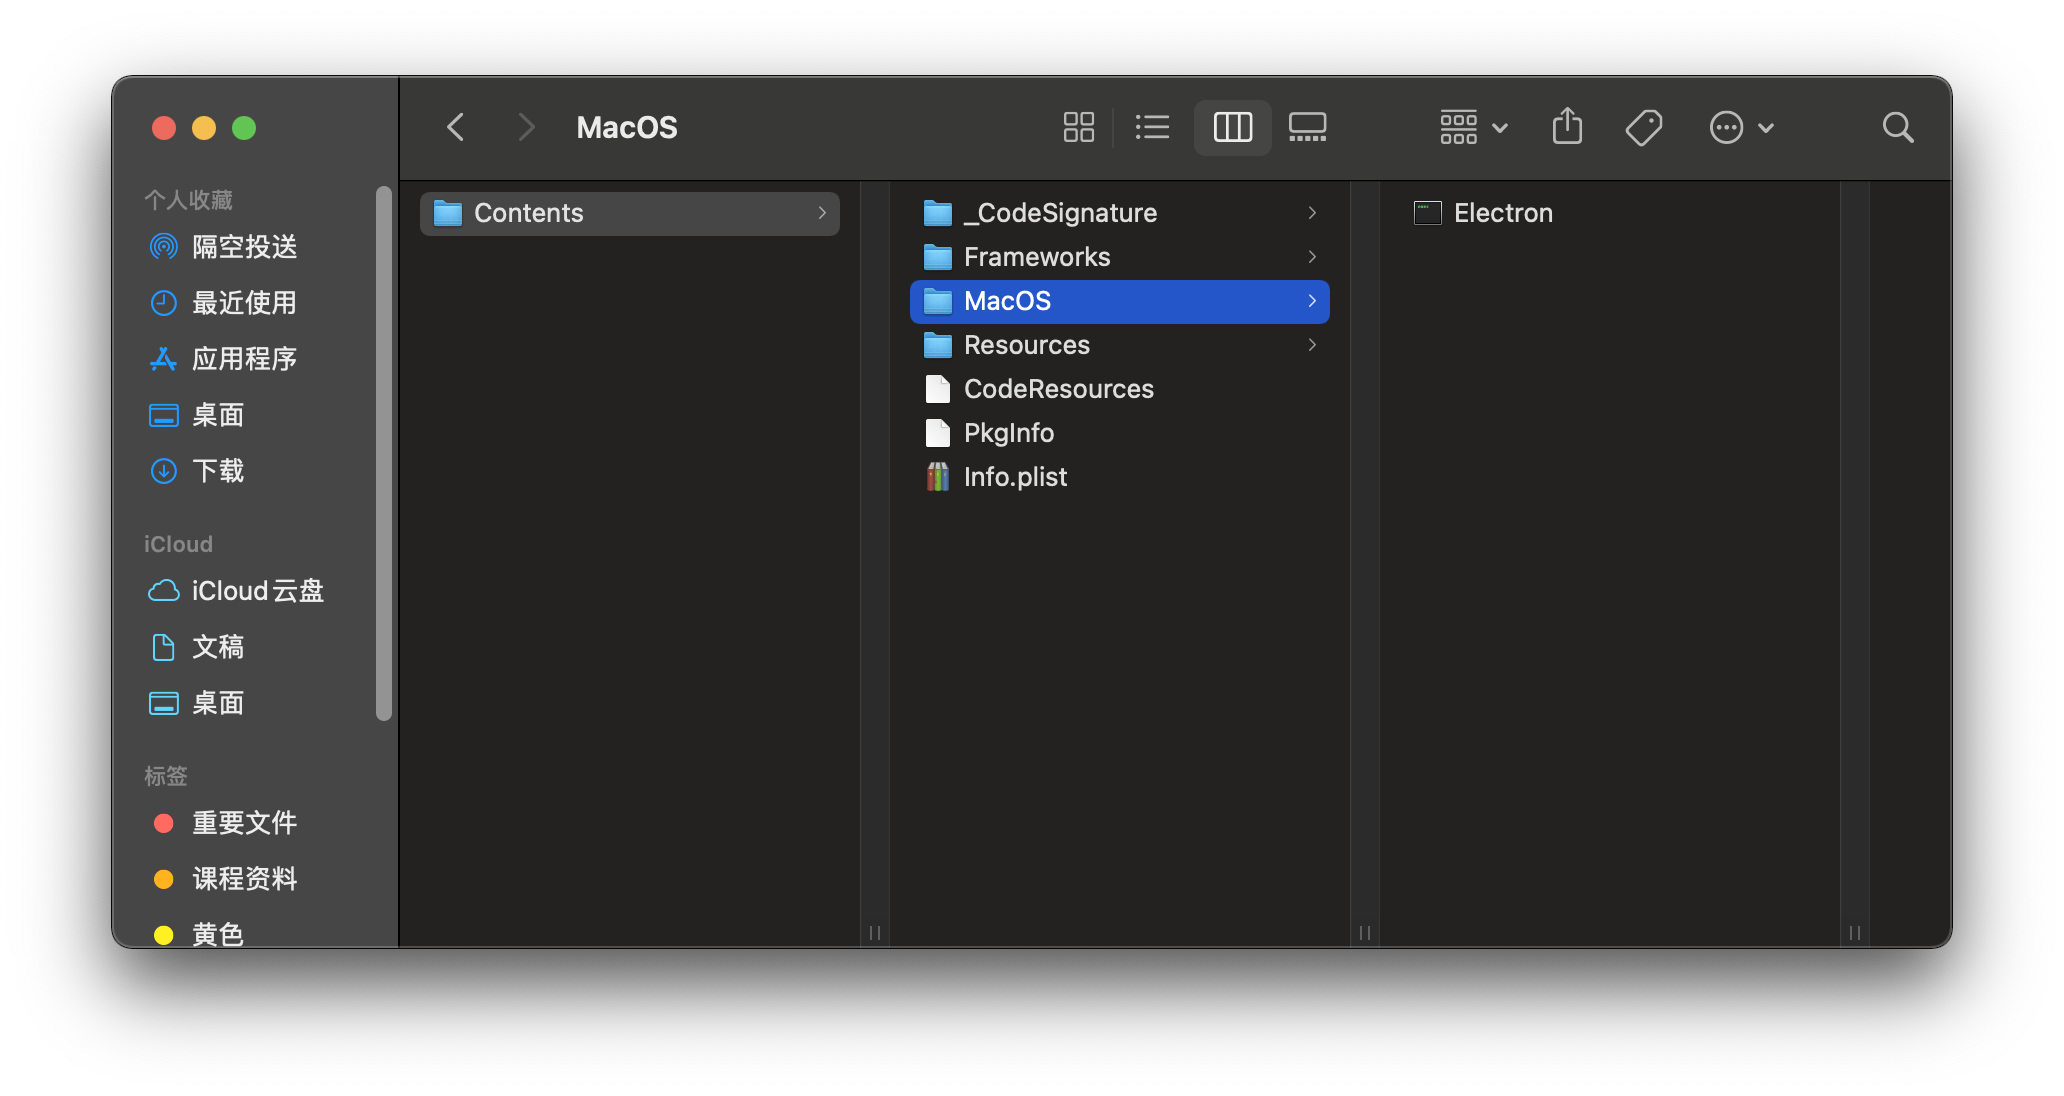2064x1096 pixels.
Task: Click the search magnifier icon
Action: pyautogui.click(x=1897, y=128)
